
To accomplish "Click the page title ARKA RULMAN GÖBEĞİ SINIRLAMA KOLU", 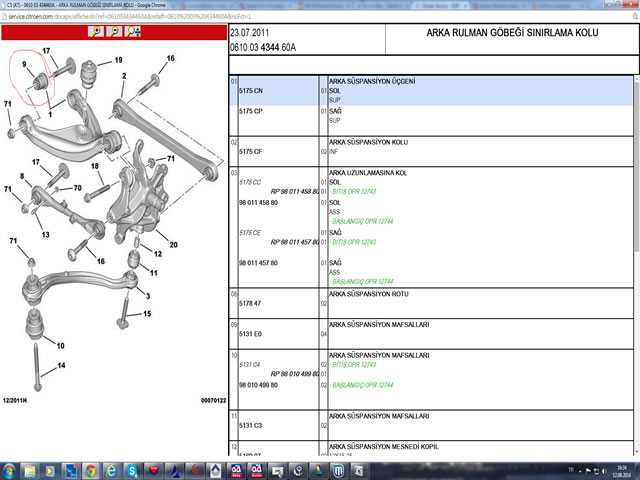I will 512,33.
